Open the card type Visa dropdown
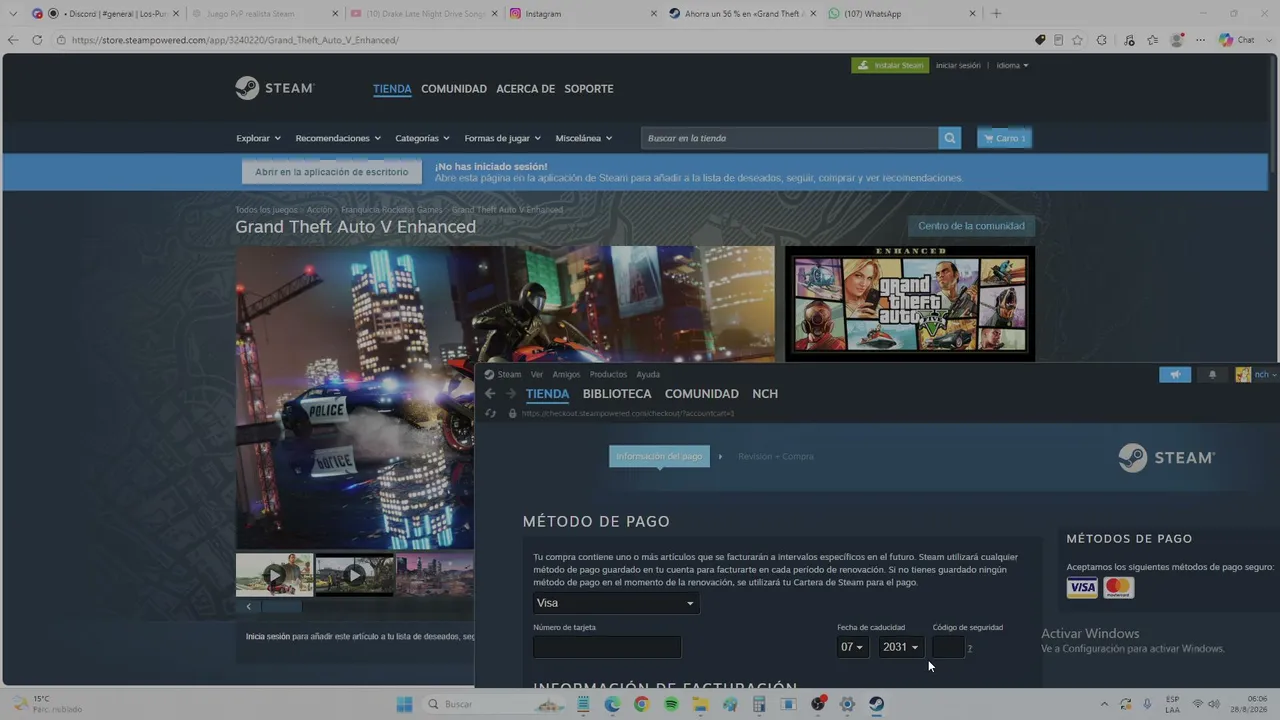1280x720 pixels. click(x=616, y=603)
